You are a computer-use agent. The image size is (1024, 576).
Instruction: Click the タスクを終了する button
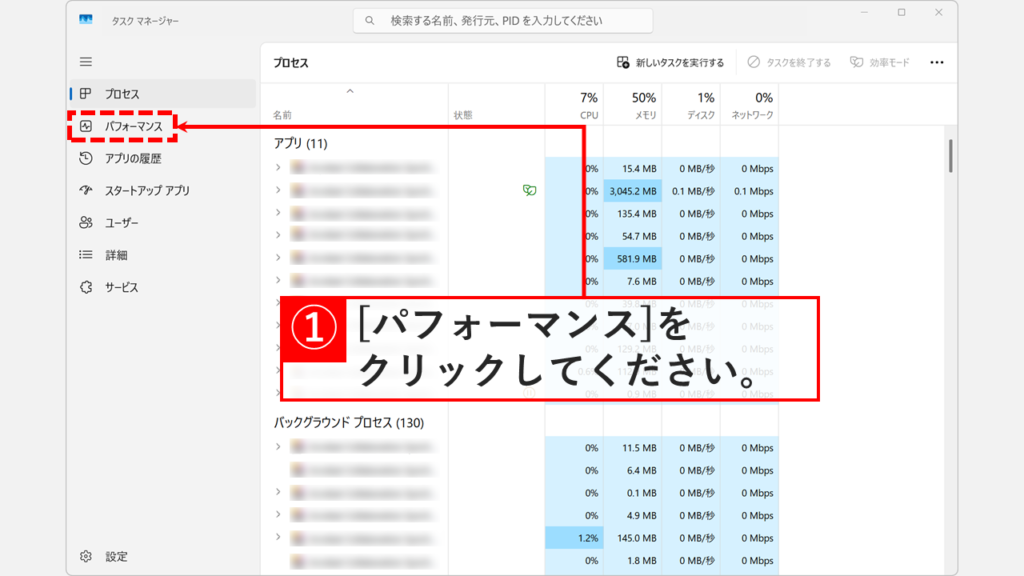(788, 62)
